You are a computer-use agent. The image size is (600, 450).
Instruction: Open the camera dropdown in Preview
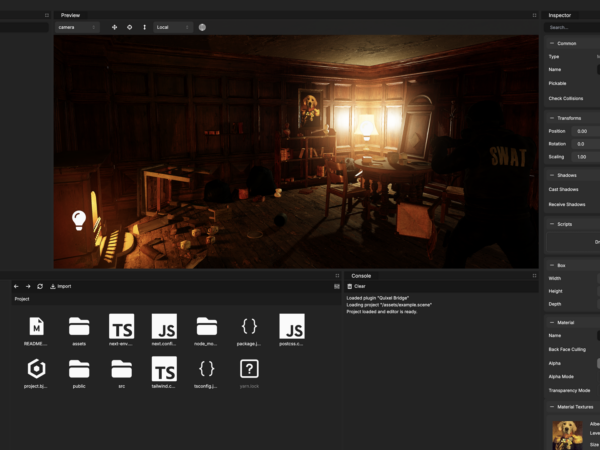point(77,27)
